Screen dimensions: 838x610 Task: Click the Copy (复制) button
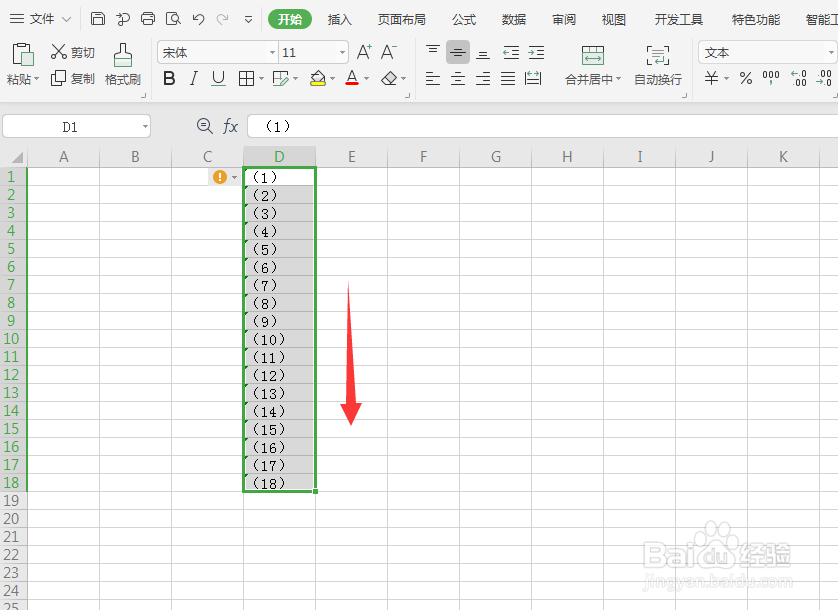[x=73, y=79]
